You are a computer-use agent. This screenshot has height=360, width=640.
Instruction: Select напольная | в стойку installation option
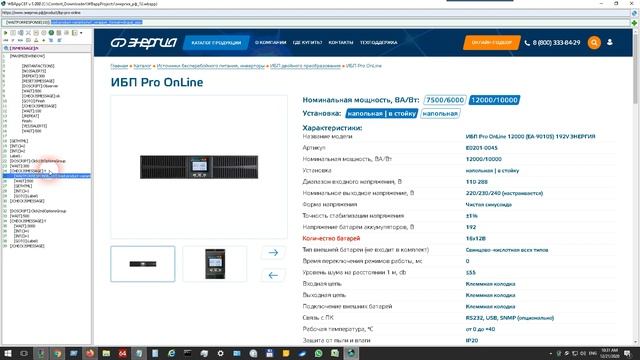pyautogui.click(x=382, y=113)
